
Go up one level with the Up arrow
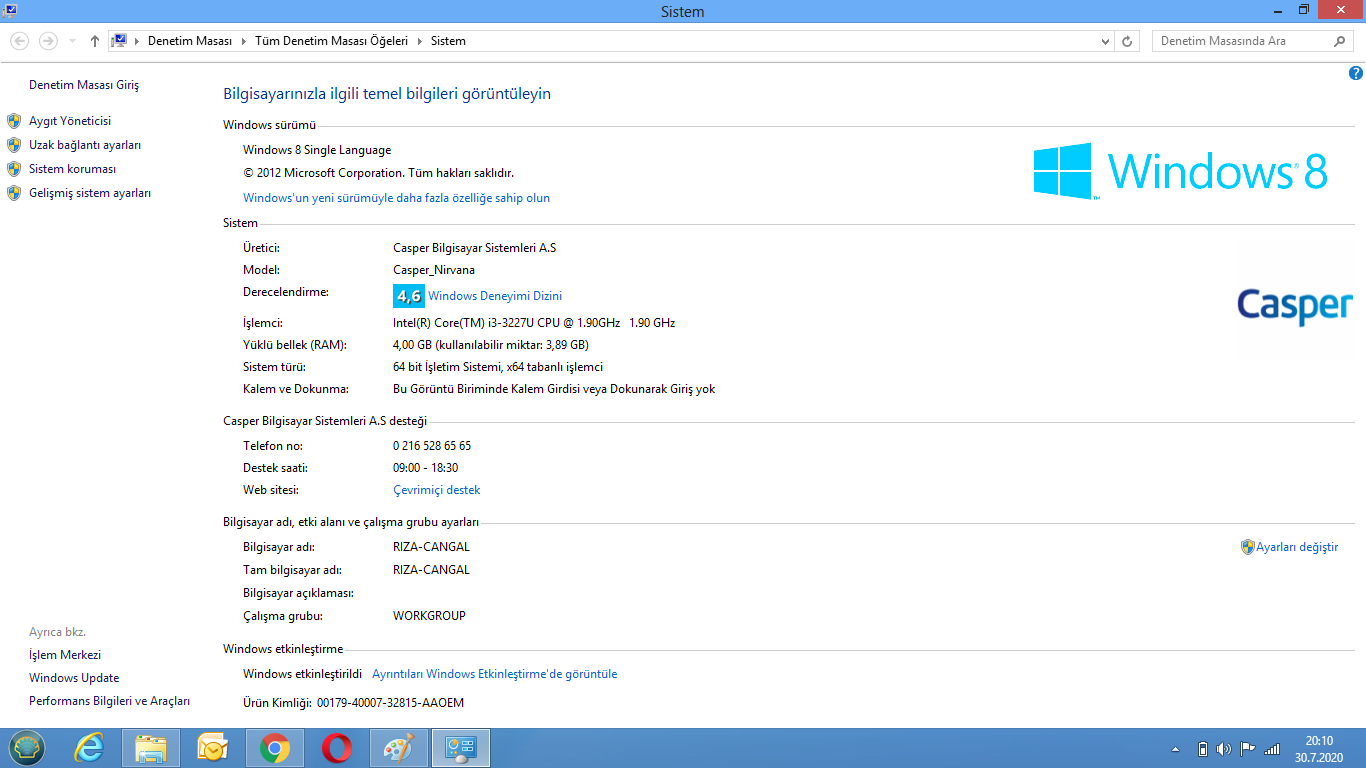pos(95,41)
